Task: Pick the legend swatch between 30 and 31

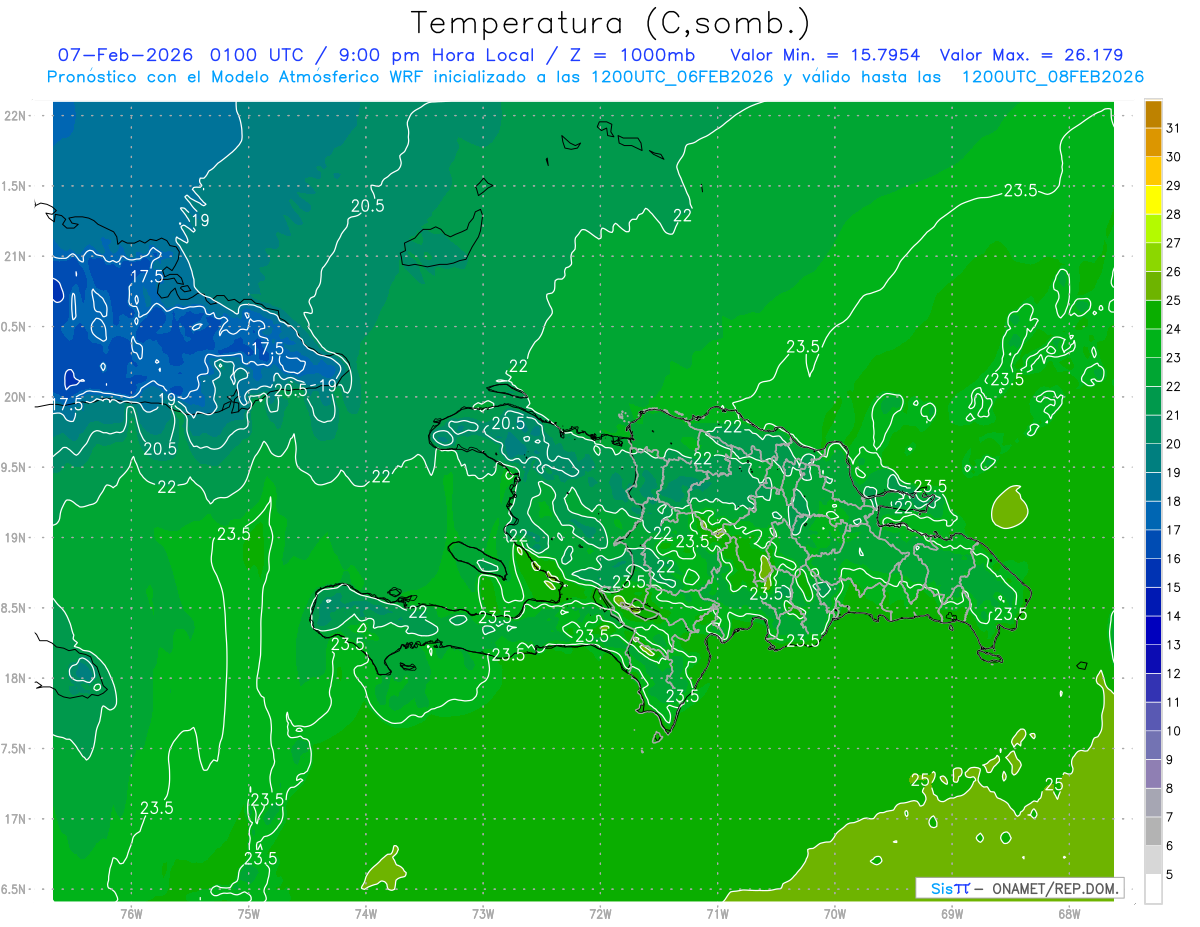Action: click(1154, 142)
